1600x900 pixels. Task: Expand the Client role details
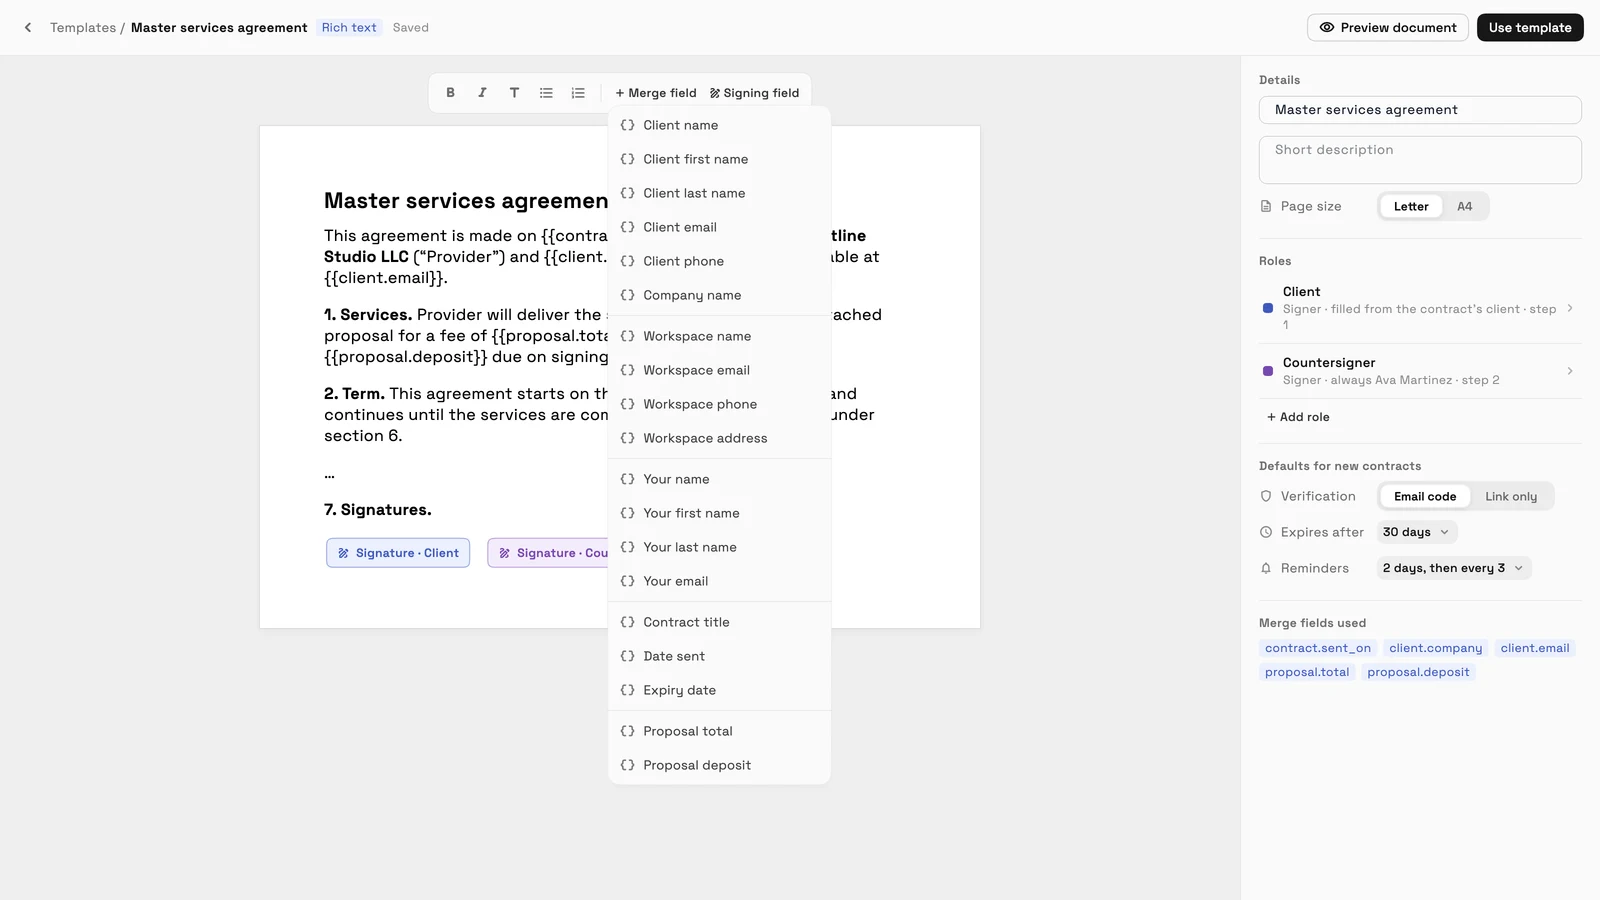coord(1420,308)
